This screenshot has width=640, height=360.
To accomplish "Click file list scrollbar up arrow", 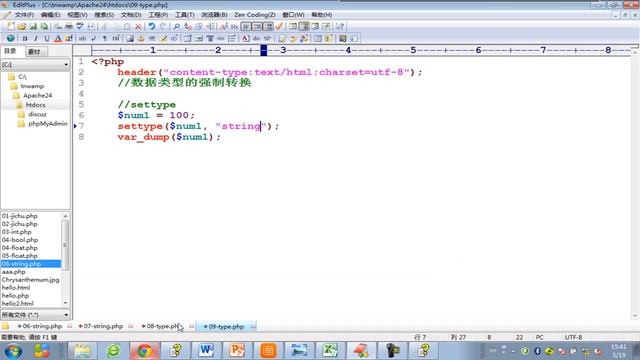I will pyautogui.click(x=65, y=216).
